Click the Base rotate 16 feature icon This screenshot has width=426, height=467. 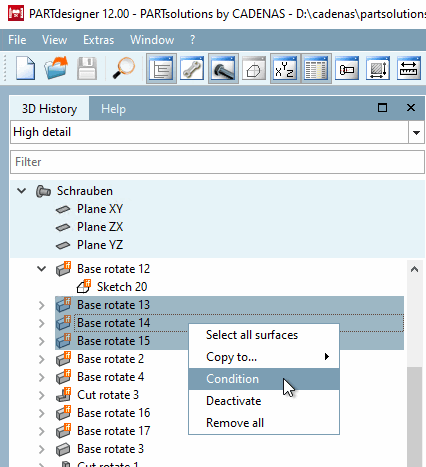pyautogui.click(x=63, y=413)
